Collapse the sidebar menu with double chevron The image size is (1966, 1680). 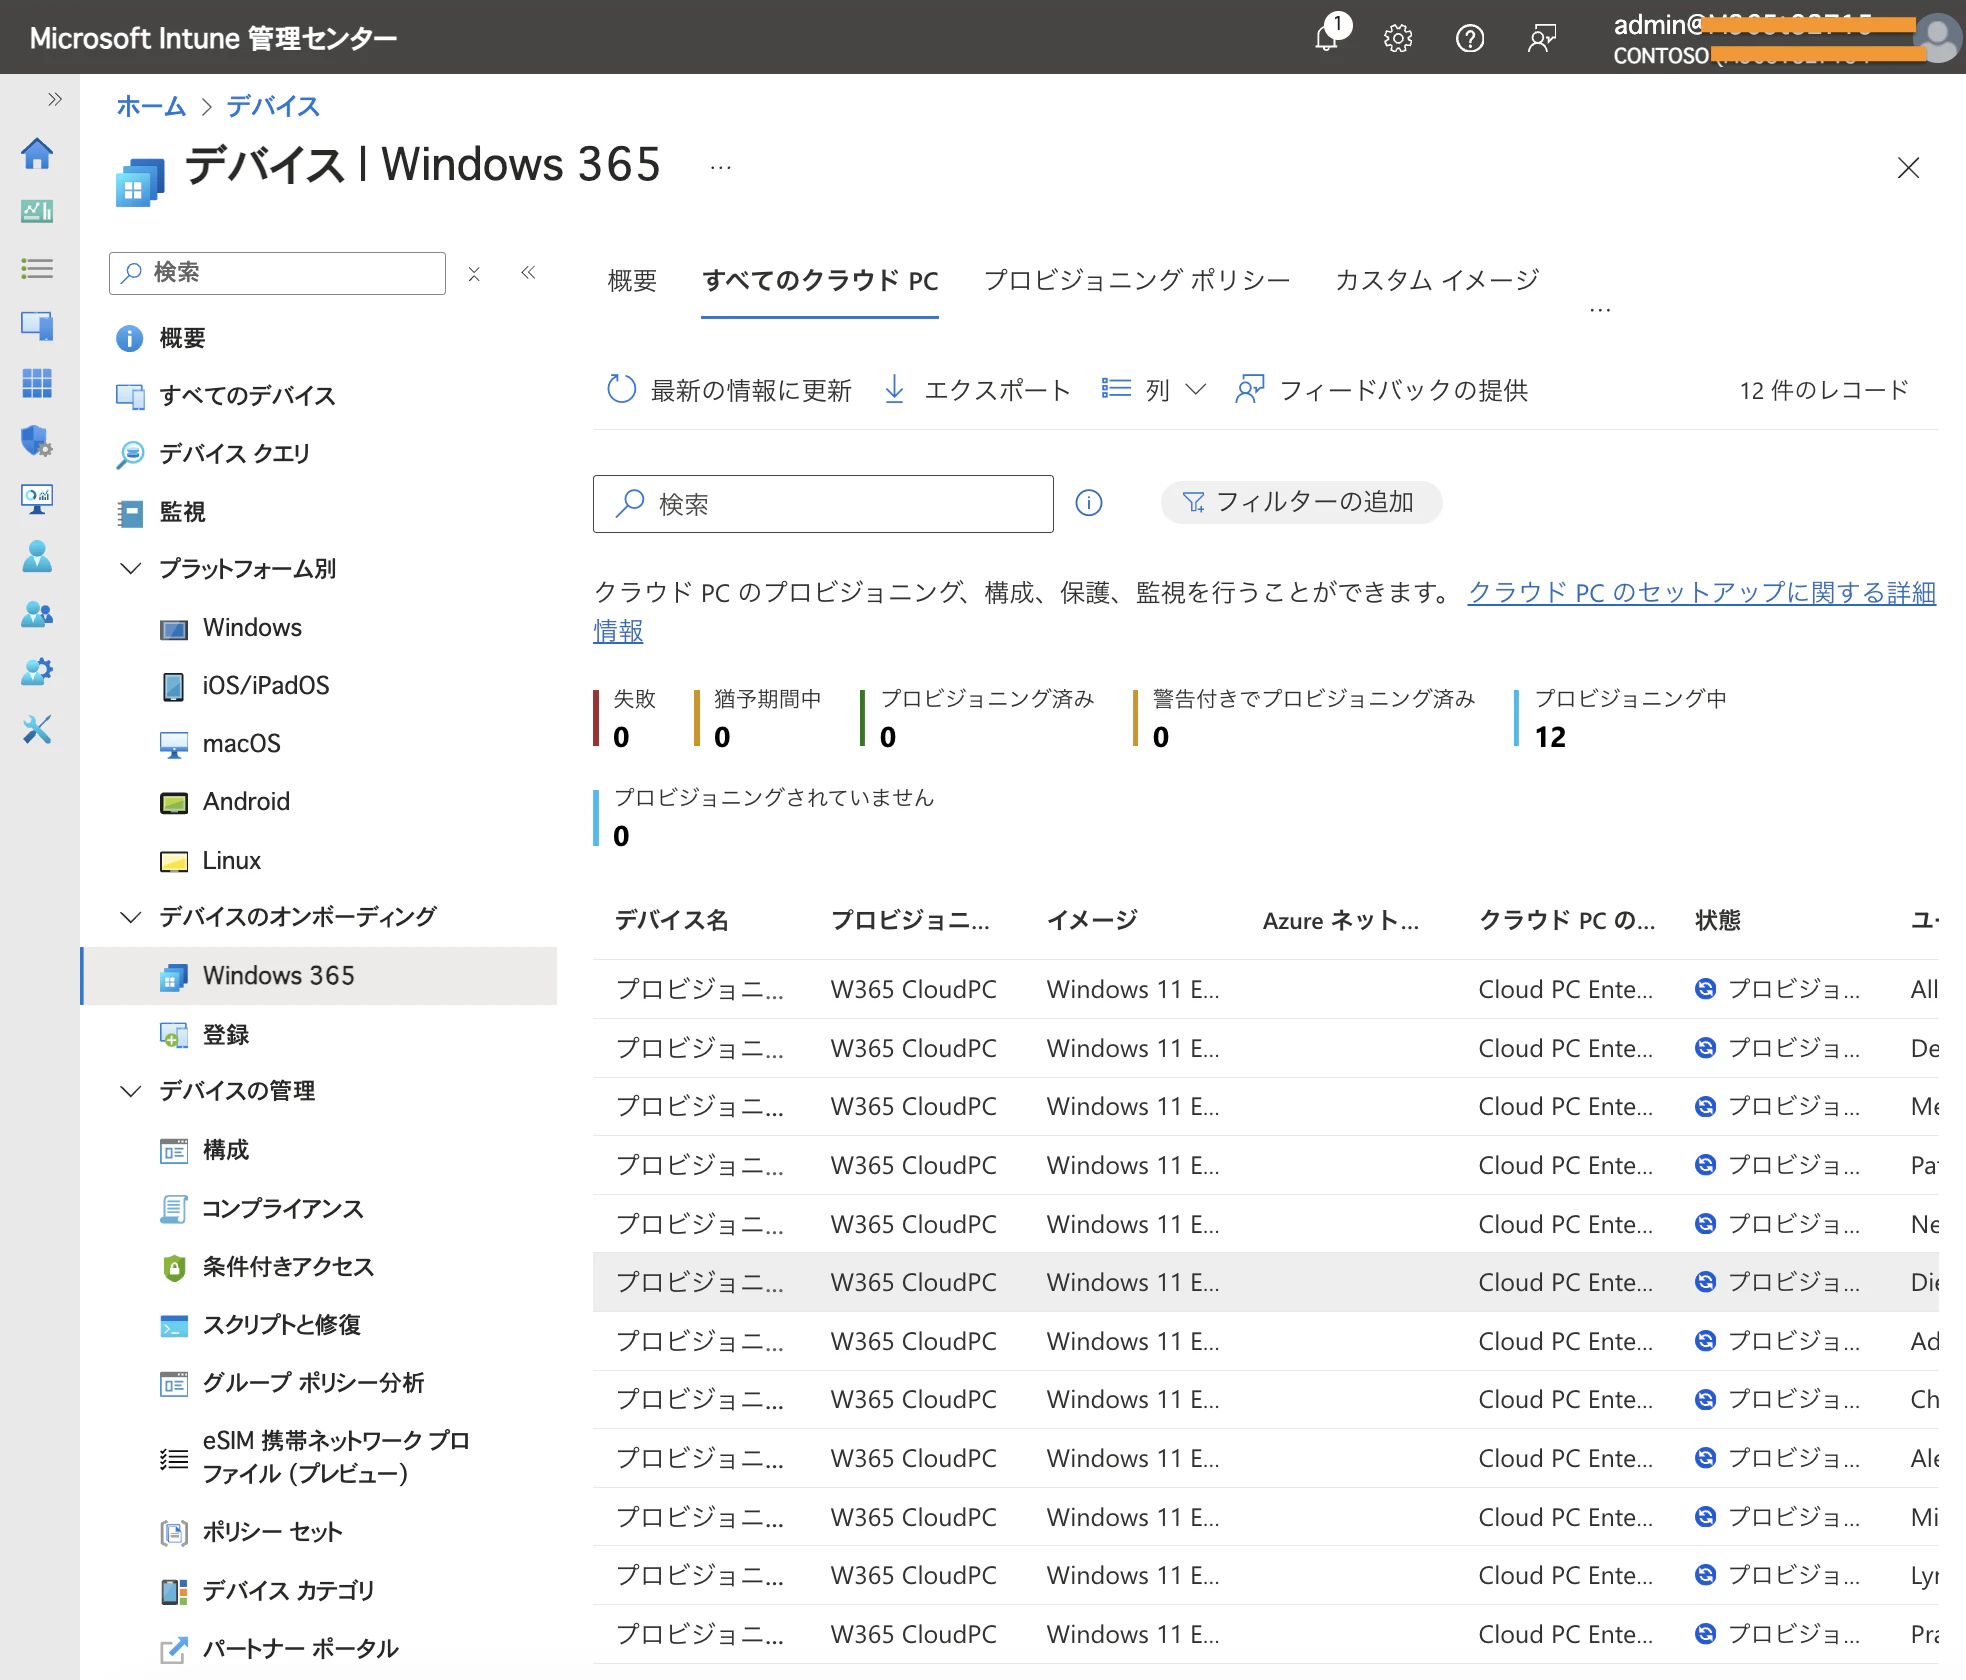click(528, 272)
